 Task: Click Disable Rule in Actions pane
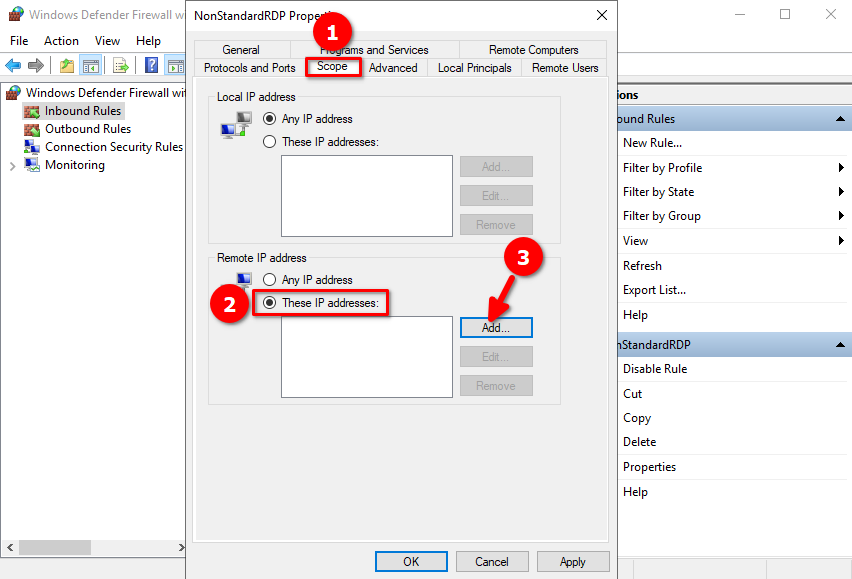click(x=655, y=369)
